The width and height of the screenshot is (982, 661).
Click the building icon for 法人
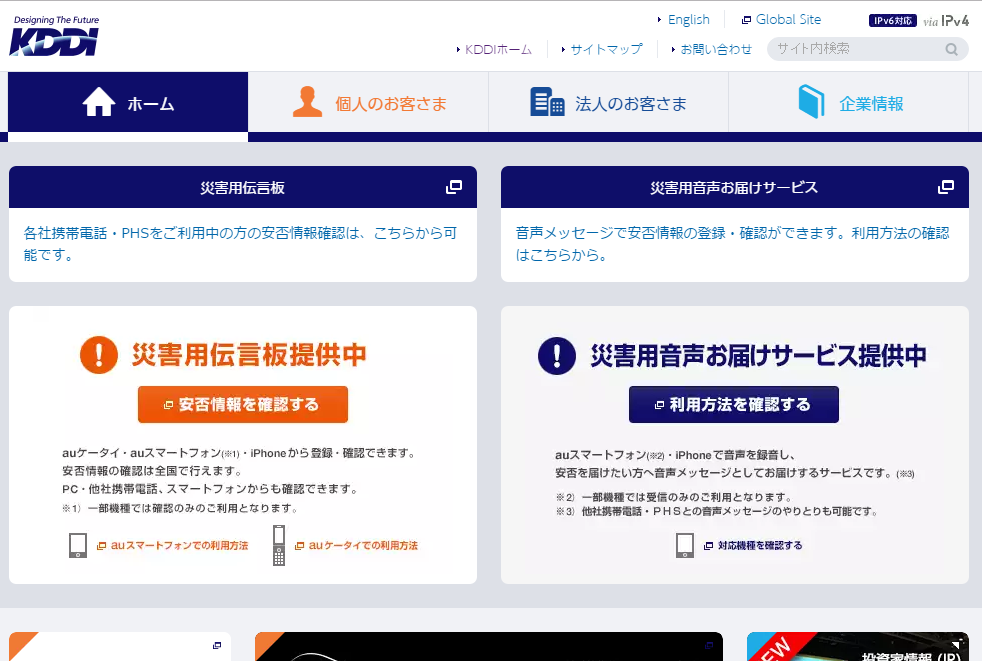pos(547,102)
